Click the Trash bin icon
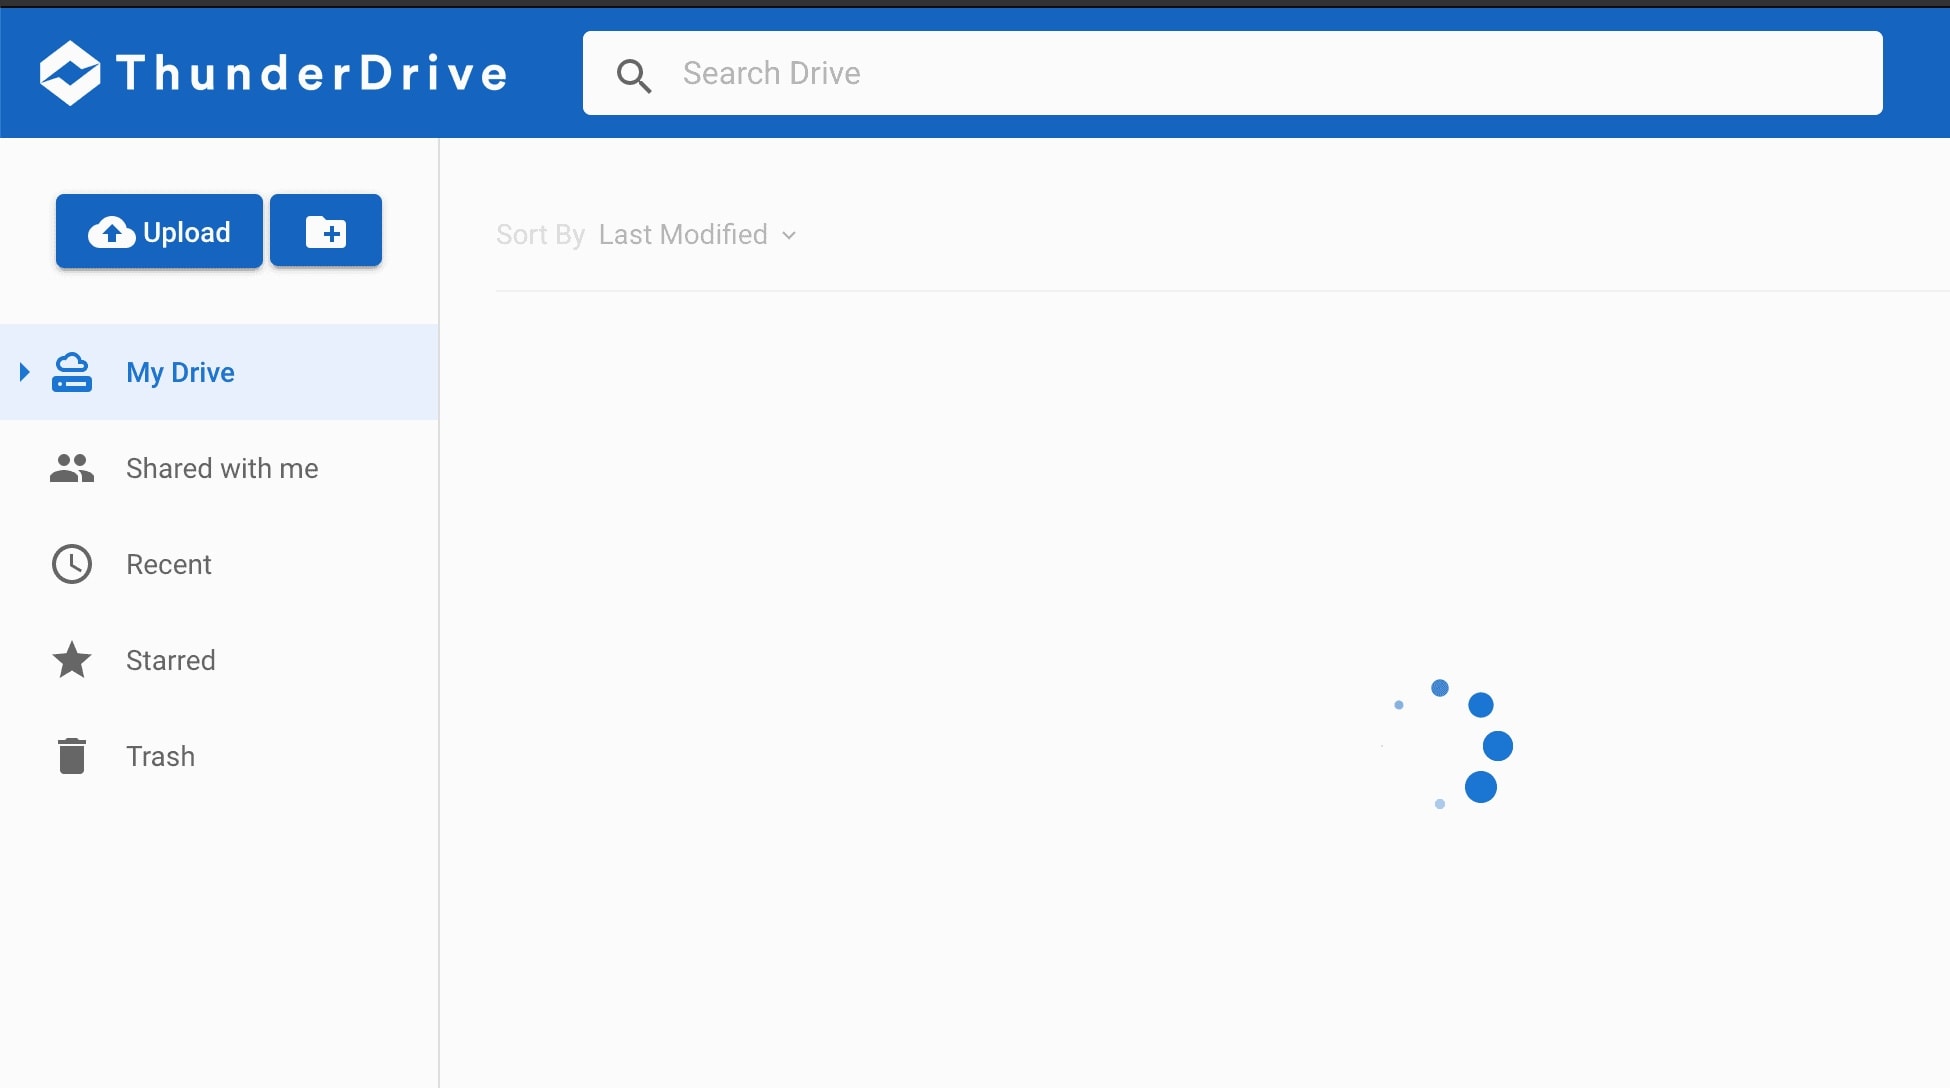1950x1088 pixels. (72, 756)
